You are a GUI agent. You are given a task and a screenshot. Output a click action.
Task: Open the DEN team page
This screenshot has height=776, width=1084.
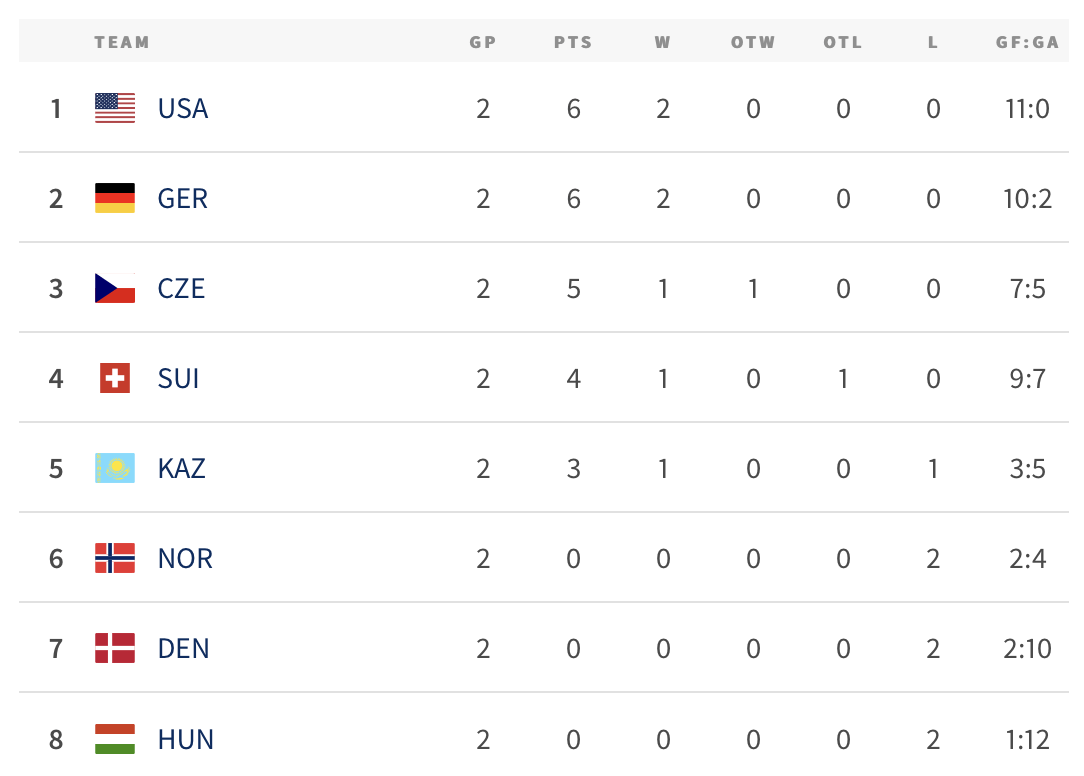coord(183,648)
